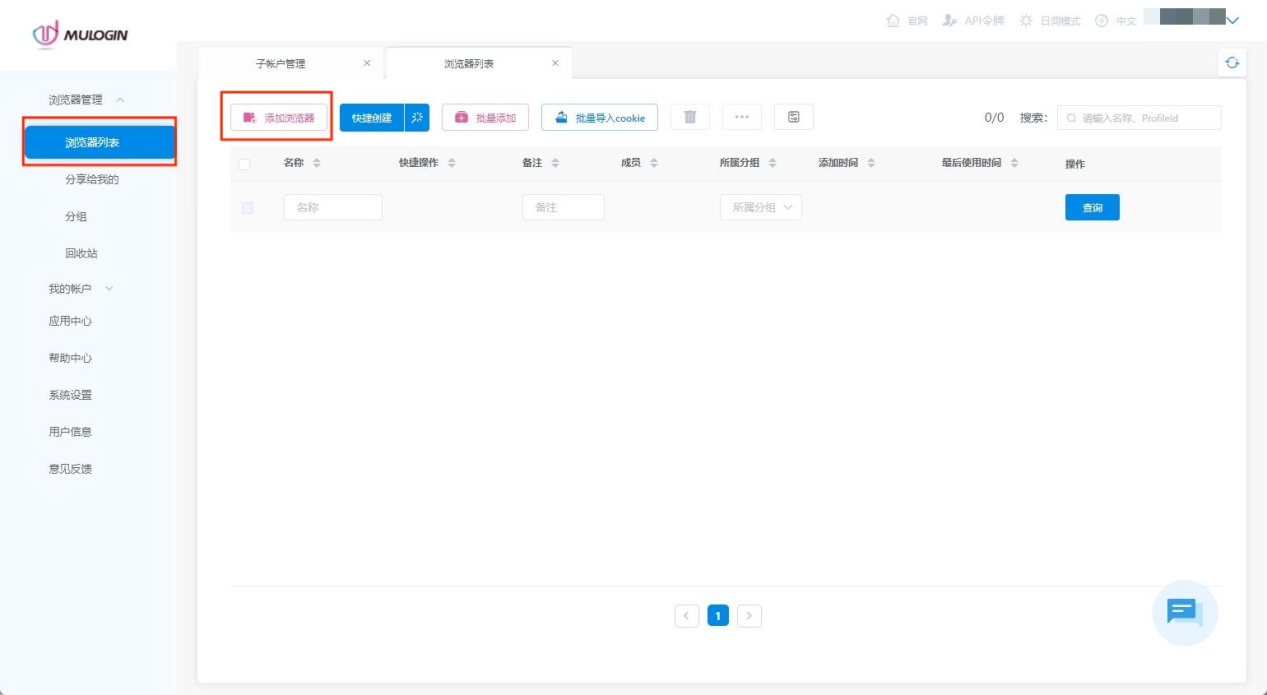
Task: Open 回收站 in the sidebar
Action: (82, 254)
